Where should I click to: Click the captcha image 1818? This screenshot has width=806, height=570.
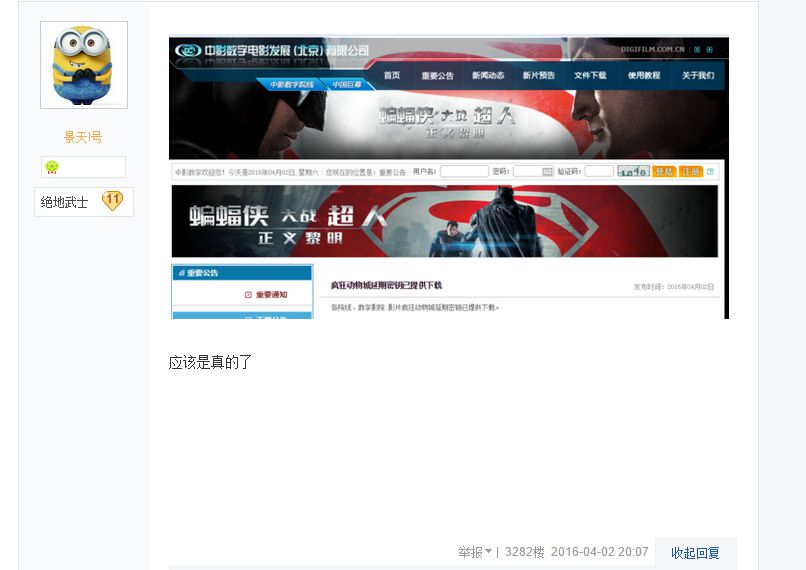click(633, 171)
